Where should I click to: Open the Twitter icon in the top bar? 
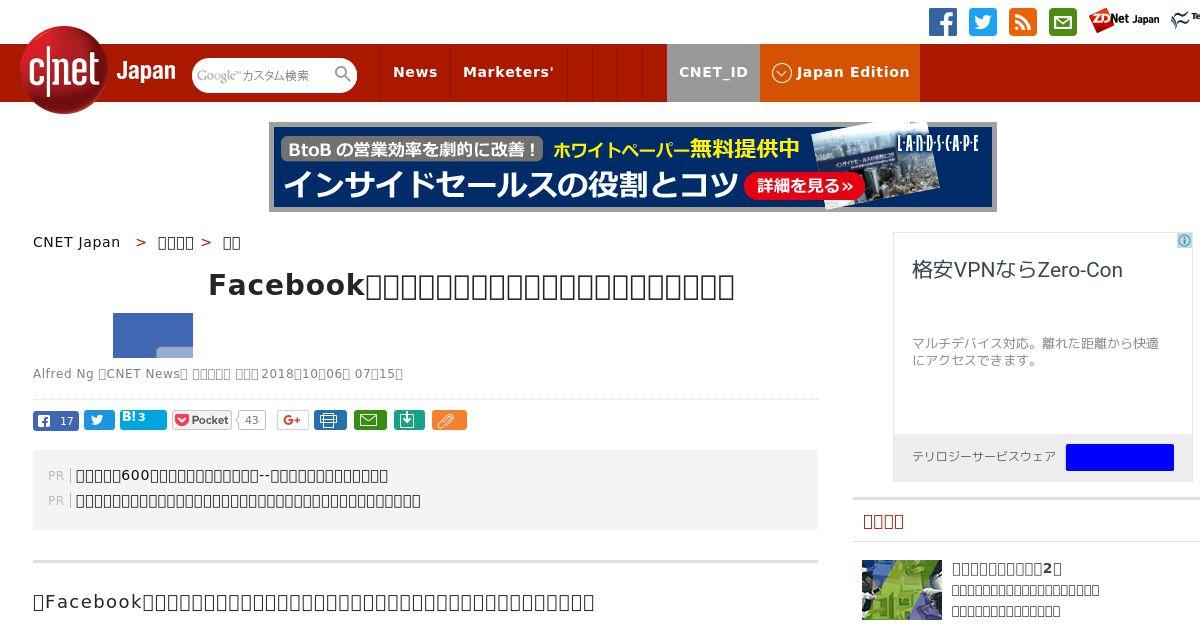click(x=983, y=22)
